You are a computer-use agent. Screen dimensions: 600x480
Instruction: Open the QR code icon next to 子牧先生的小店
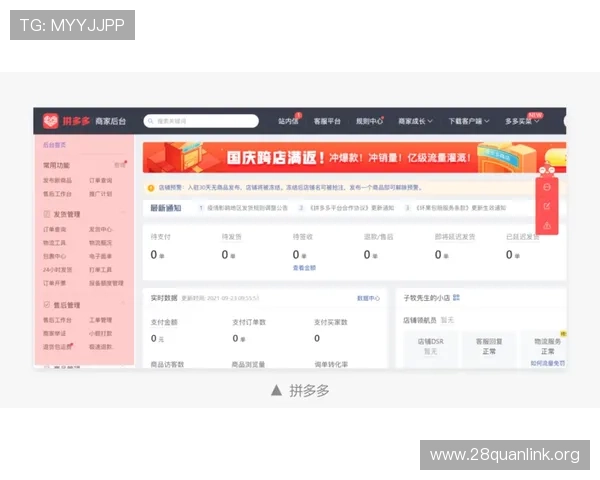point(456,297)
